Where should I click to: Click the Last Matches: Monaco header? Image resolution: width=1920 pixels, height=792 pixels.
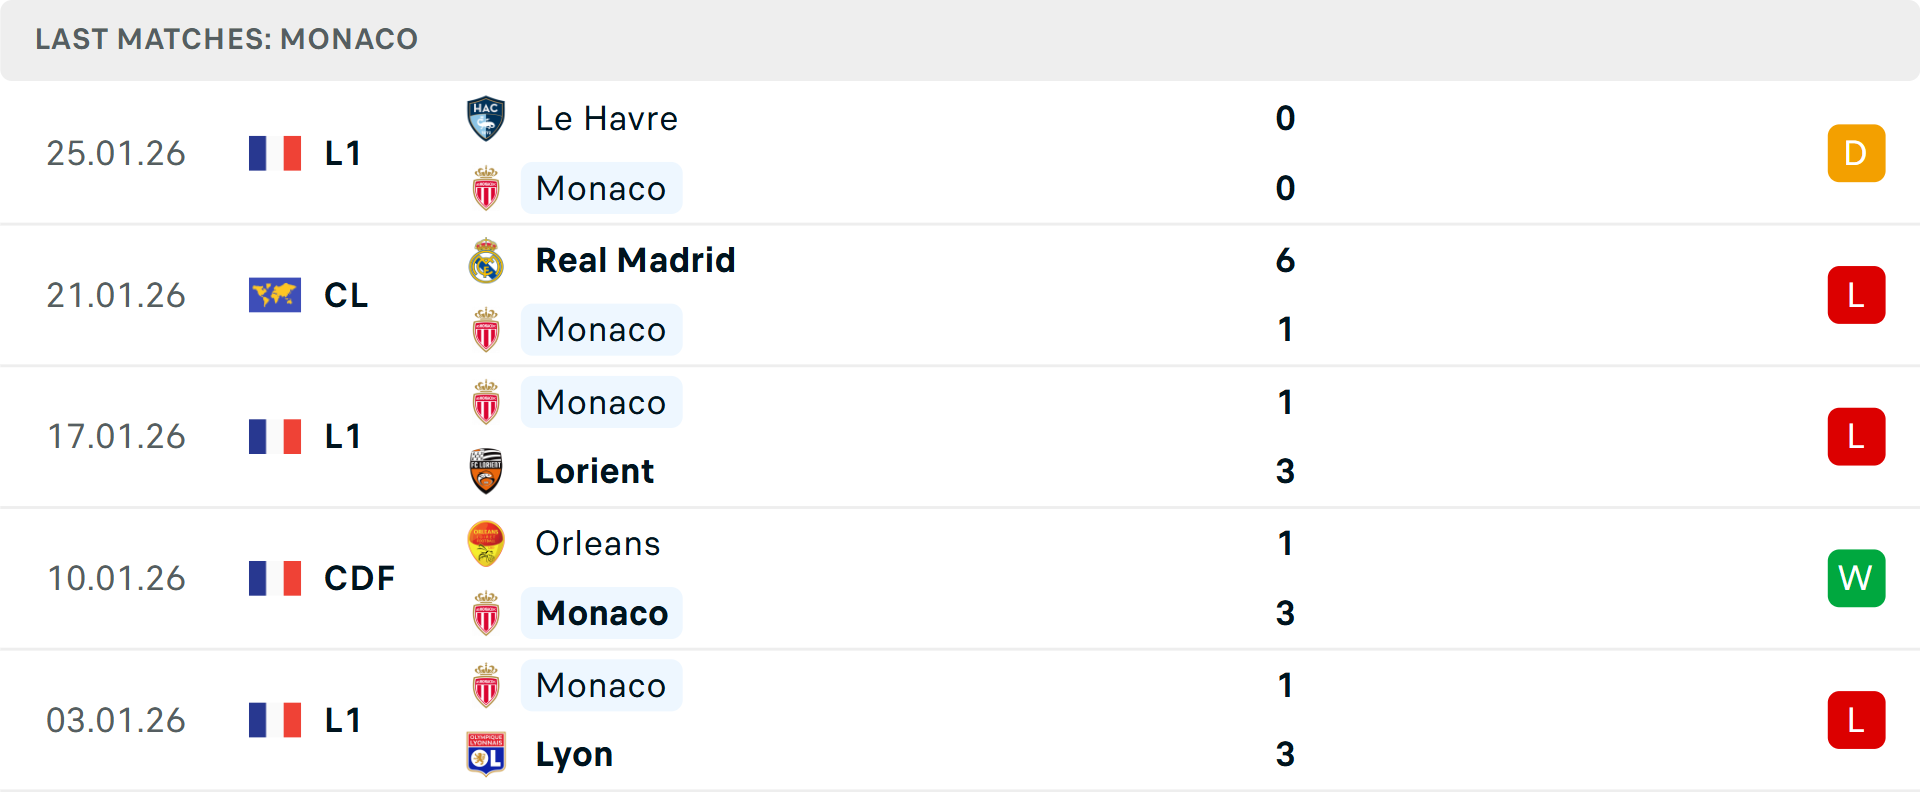226,39
